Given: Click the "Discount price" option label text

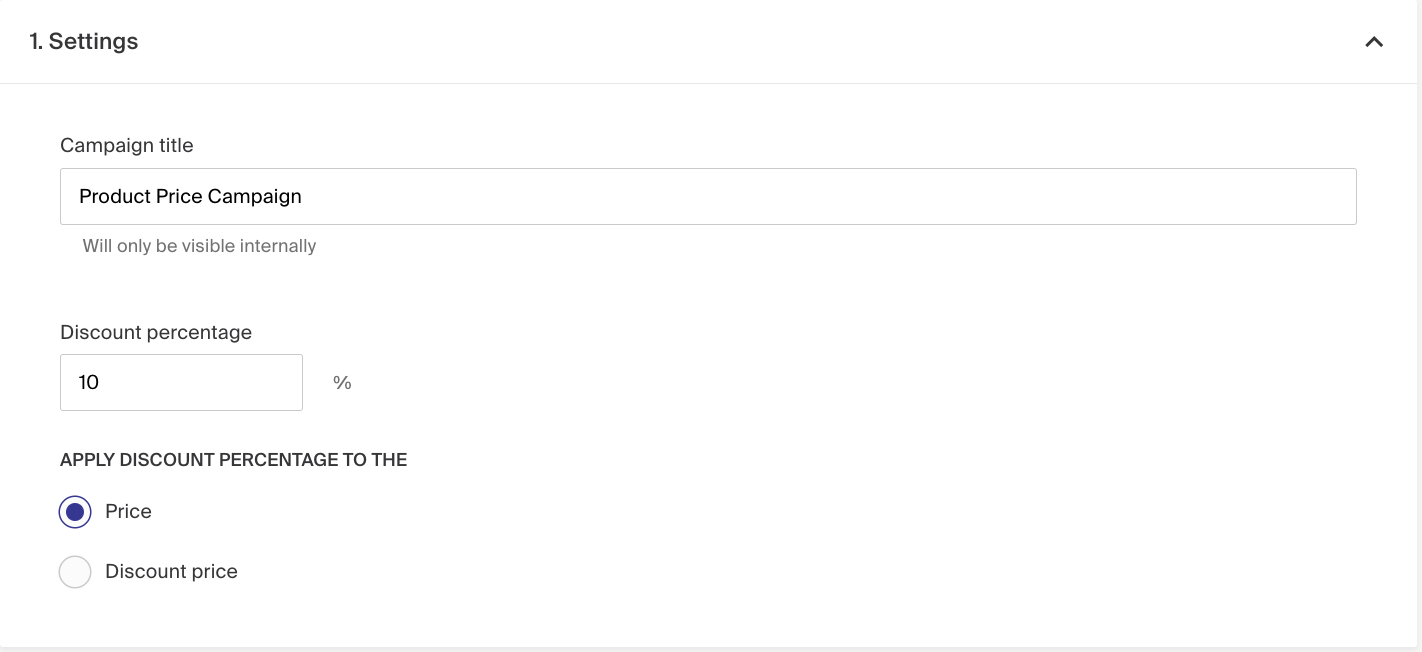Looking at the screenshot, I should pyautogui.click(x=171, y=572).
